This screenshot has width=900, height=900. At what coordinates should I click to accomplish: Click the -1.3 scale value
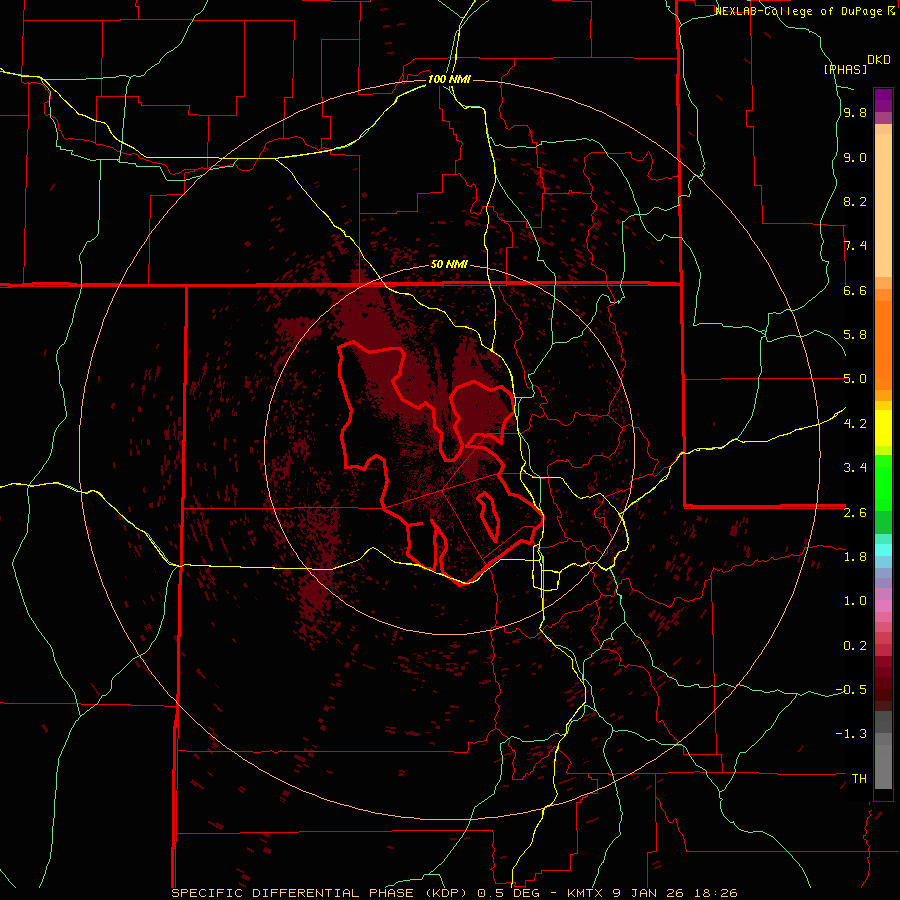coord(851,734)
